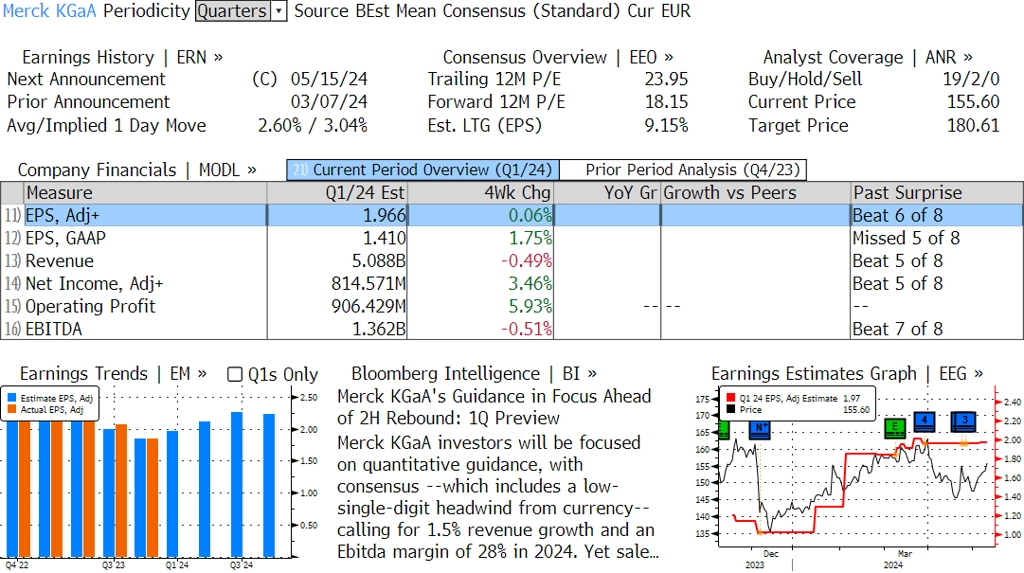Click the Beat 7 of 8 cell
1024x573 pixels.
pyautogui.click(x=897, y=329)
